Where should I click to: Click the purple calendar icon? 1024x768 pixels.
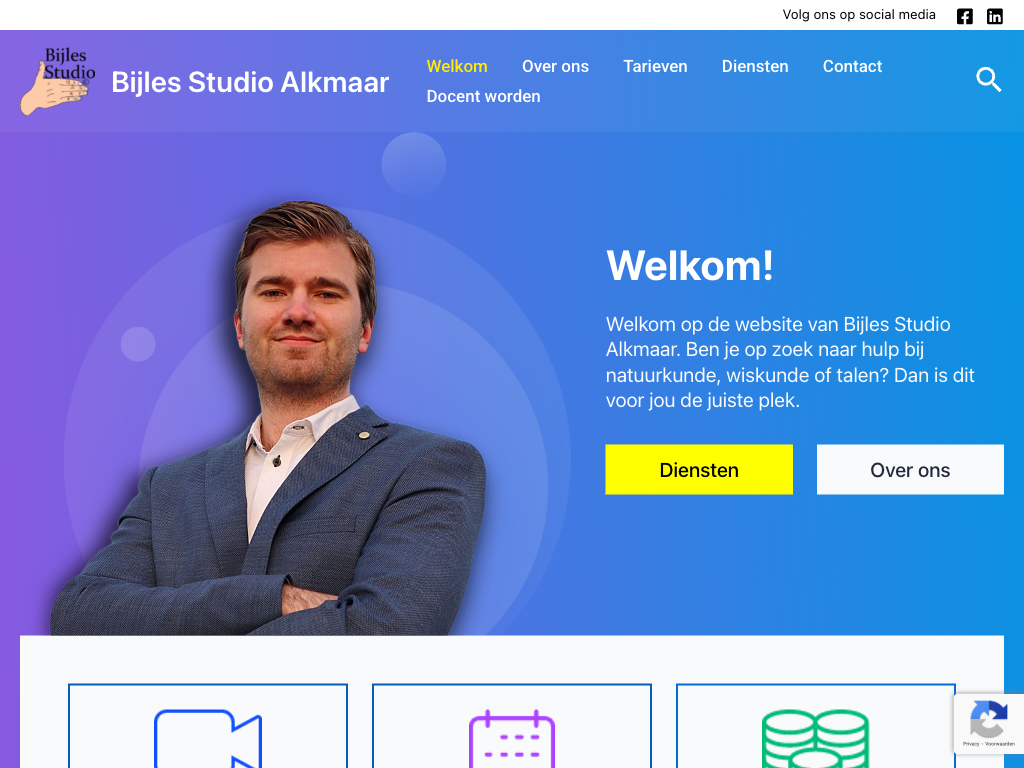[x=512, y=739]
